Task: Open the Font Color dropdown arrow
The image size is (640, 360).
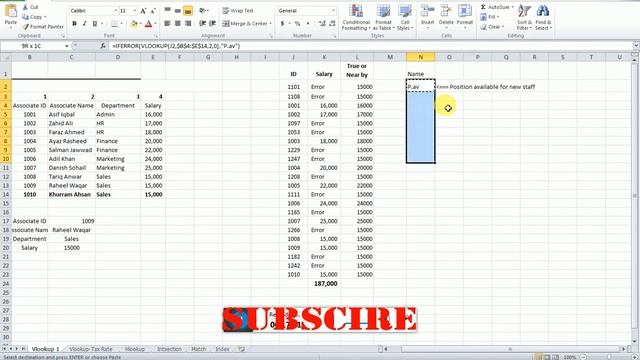Action: (x=155, y=24)
